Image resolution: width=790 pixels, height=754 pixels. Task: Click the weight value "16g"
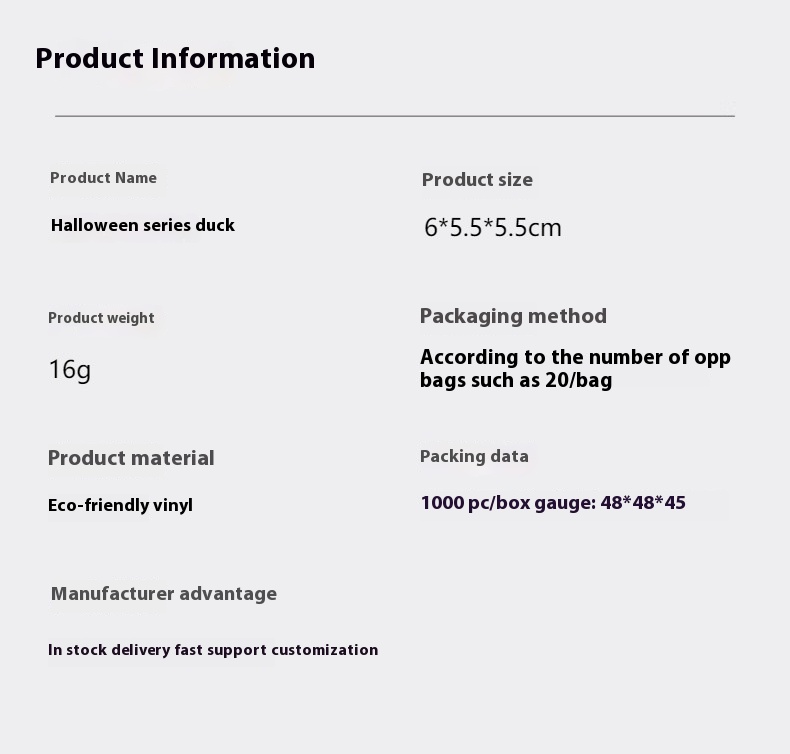click(69, 370)
